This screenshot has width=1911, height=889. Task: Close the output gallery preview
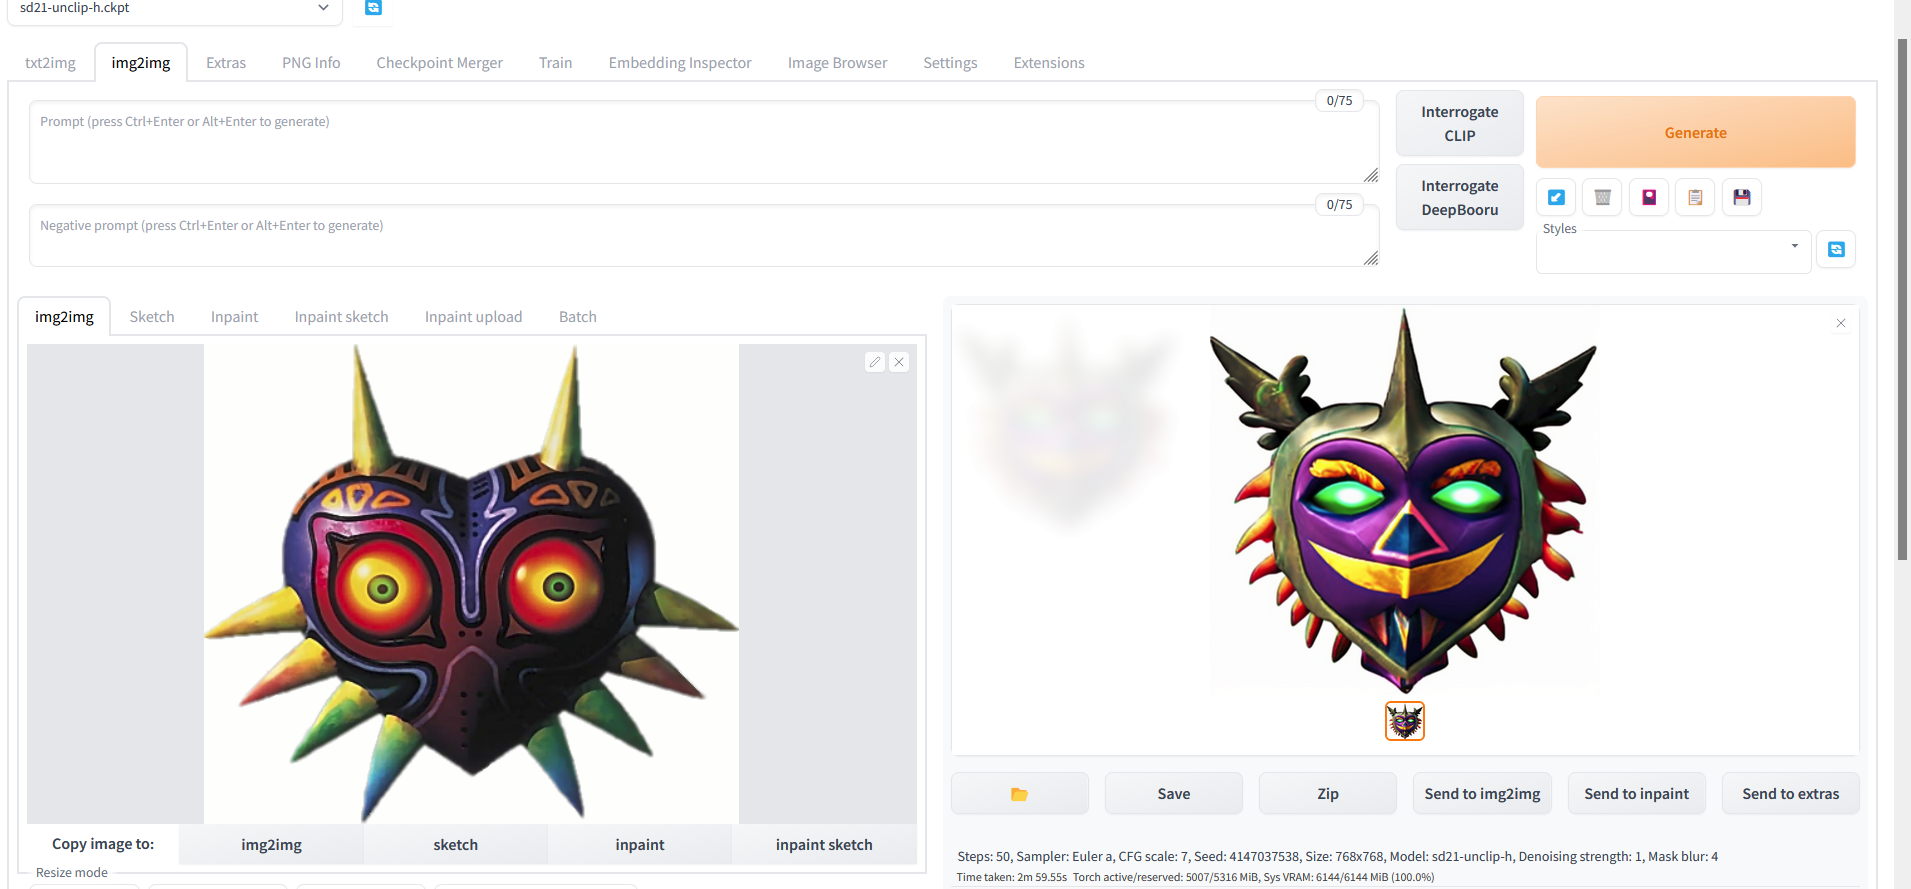point(1841,323)
